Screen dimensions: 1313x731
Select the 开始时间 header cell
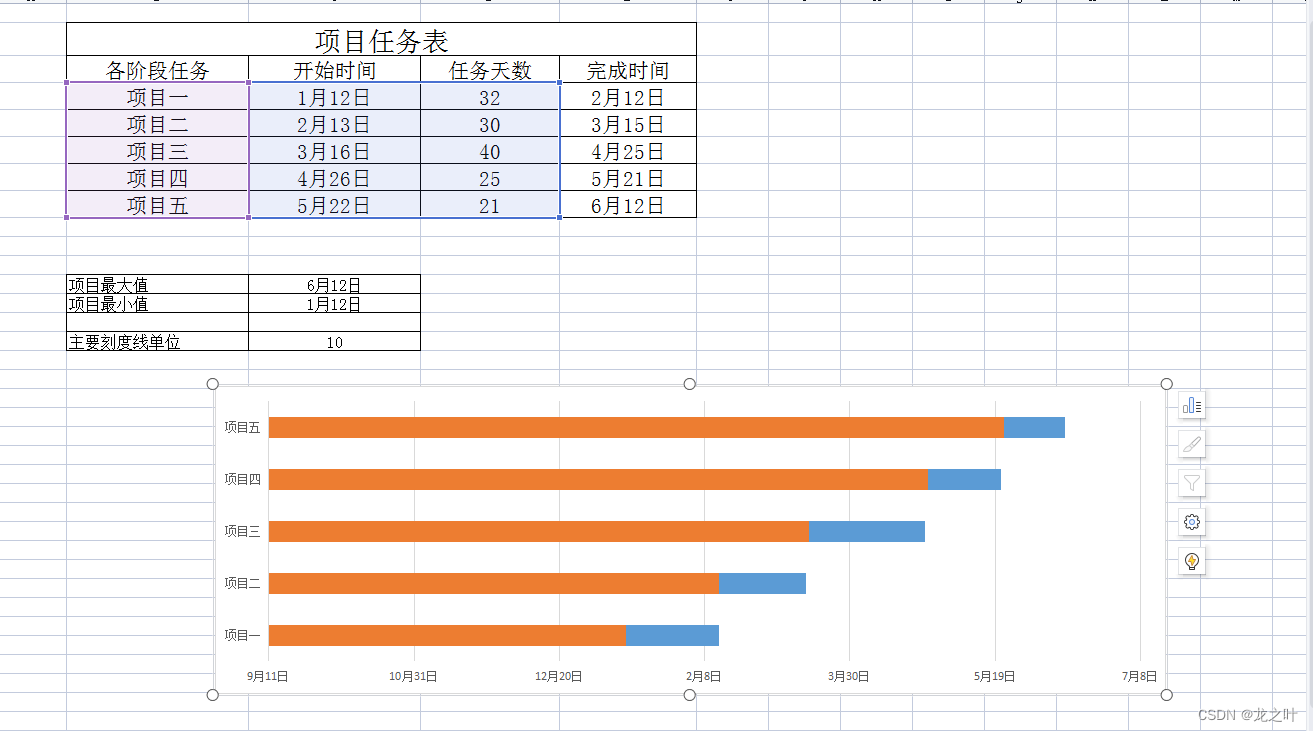click(x=335, y=70)
